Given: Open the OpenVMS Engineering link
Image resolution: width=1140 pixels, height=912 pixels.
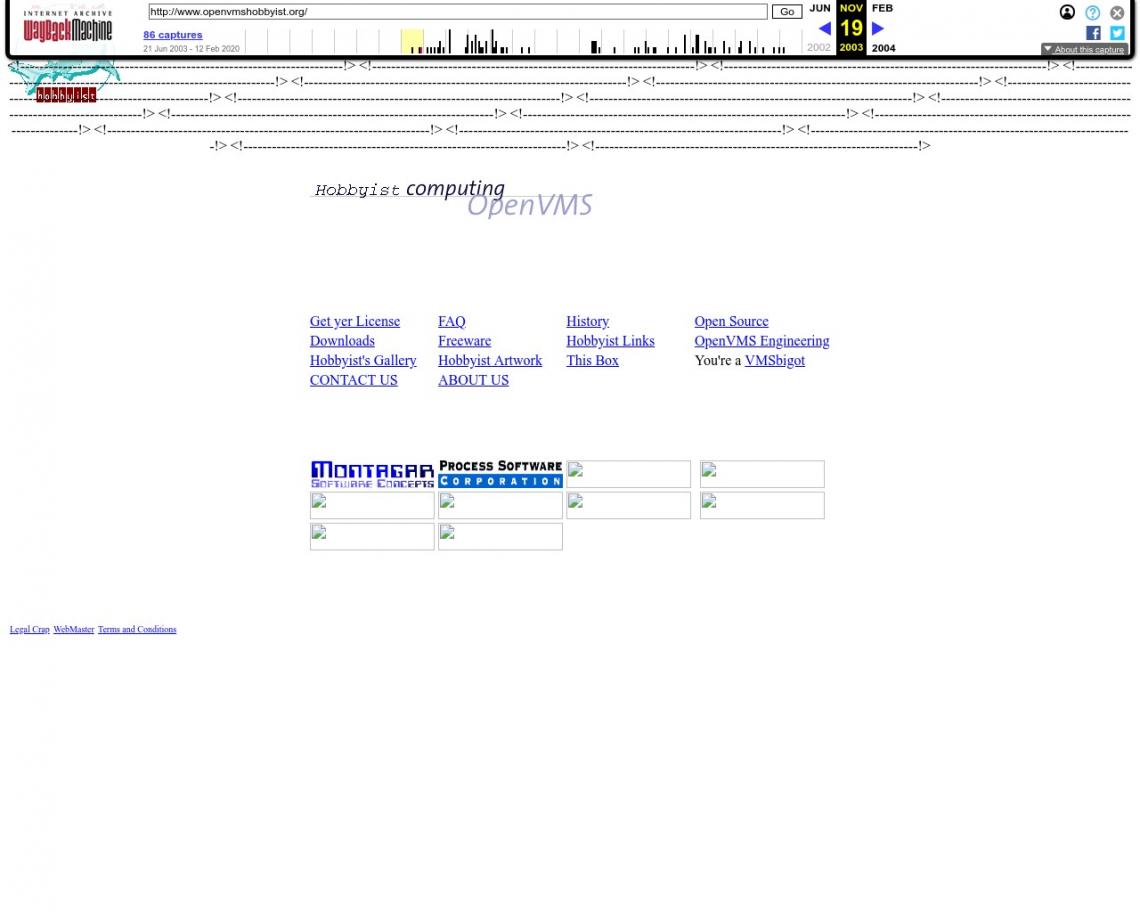Looking at the screenshot, I should [x=761, y=341].
